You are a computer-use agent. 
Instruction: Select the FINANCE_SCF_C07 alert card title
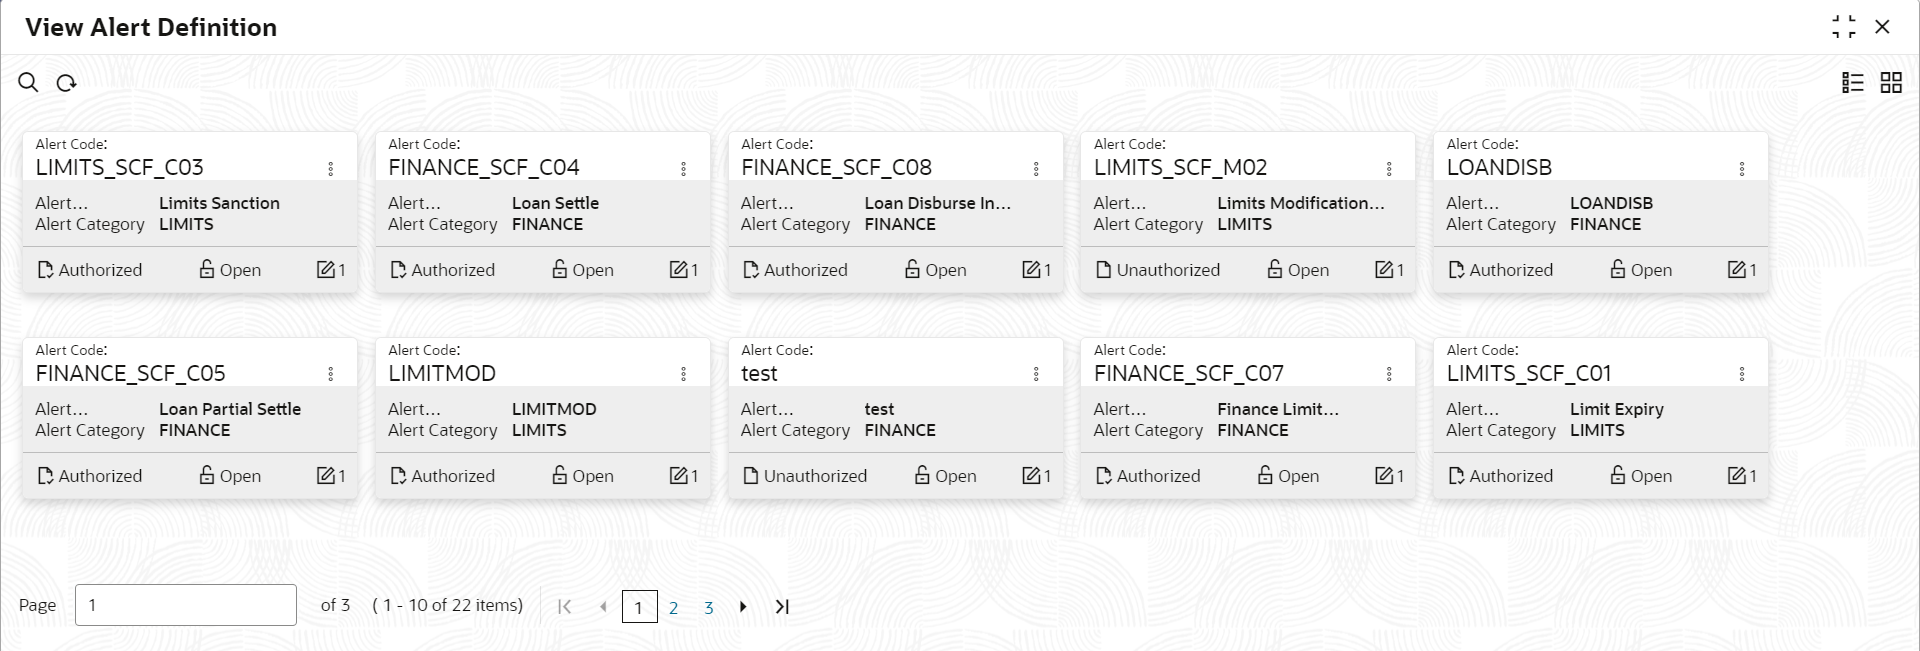click(x=1189, y=373)
